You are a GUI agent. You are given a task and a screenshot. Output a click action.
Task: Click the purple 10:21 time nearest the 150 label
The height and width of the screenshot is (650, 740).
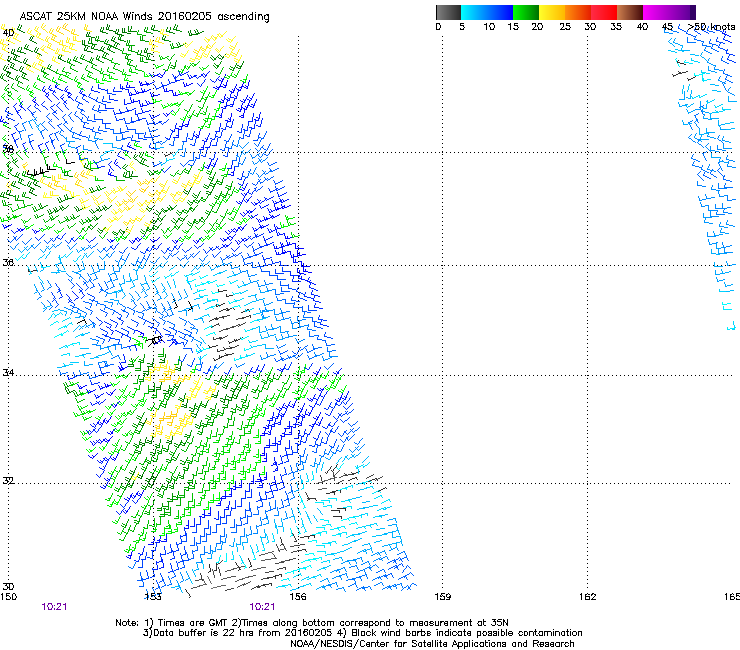[x=54, y=607]
